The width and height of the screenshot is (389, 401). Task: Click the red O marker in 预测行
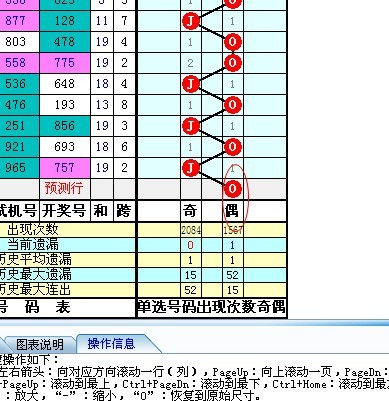click(x=232, y=189)
